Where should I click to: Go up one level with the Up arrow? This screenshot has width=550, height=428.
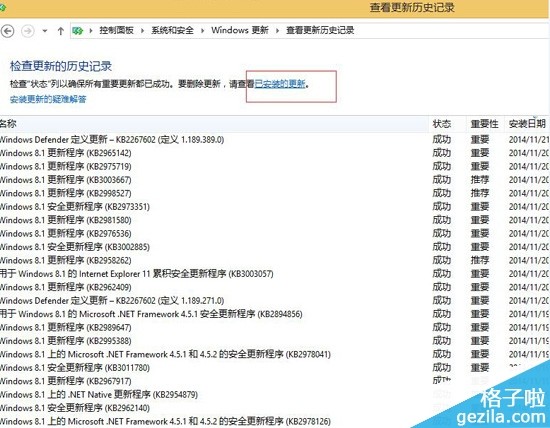point(61,31)
